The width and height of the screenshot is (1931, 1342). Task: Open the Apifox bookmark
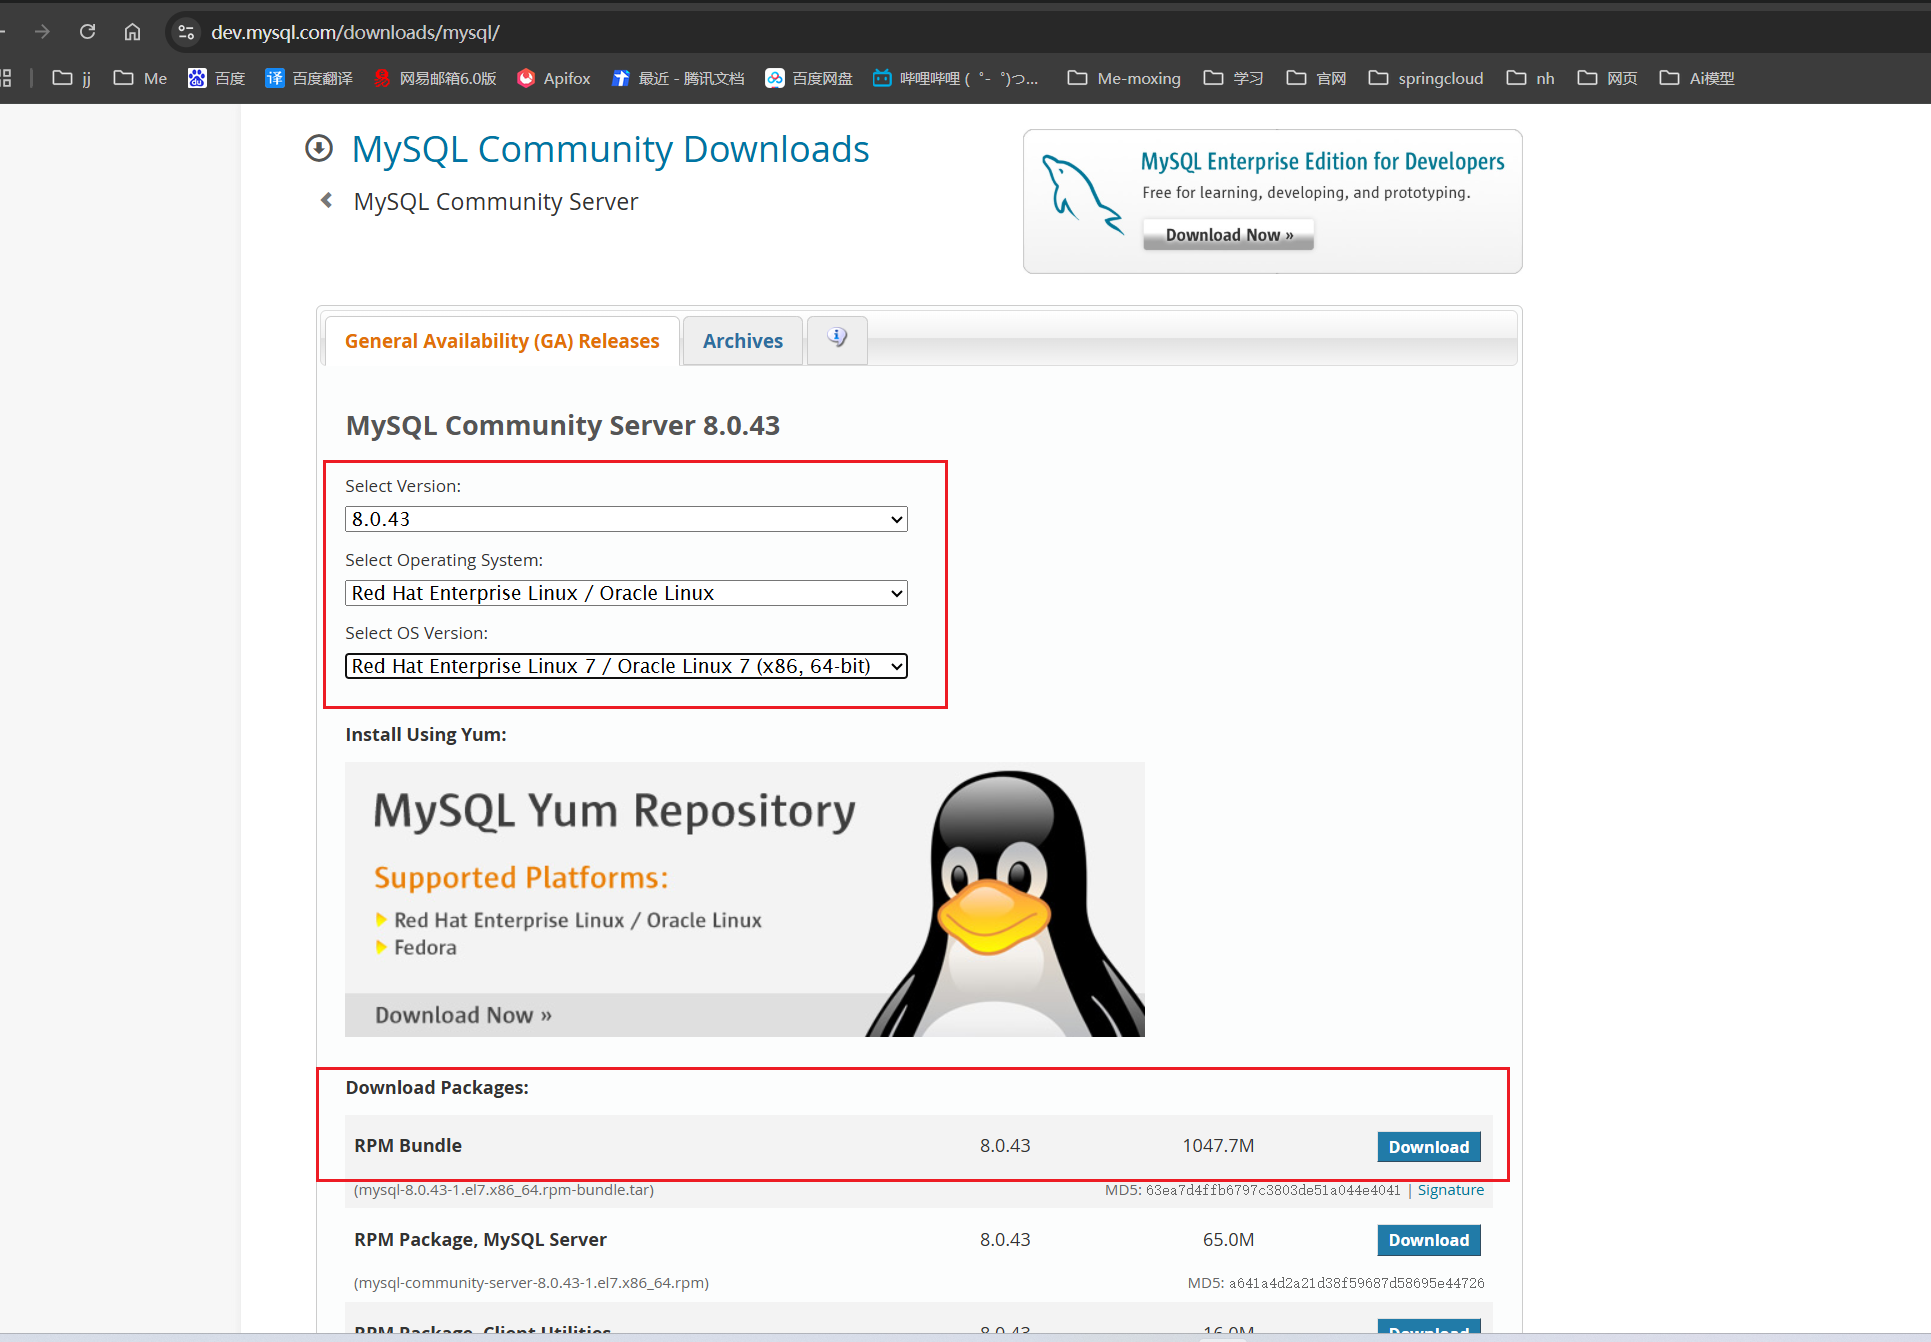[x=553, y=78]
